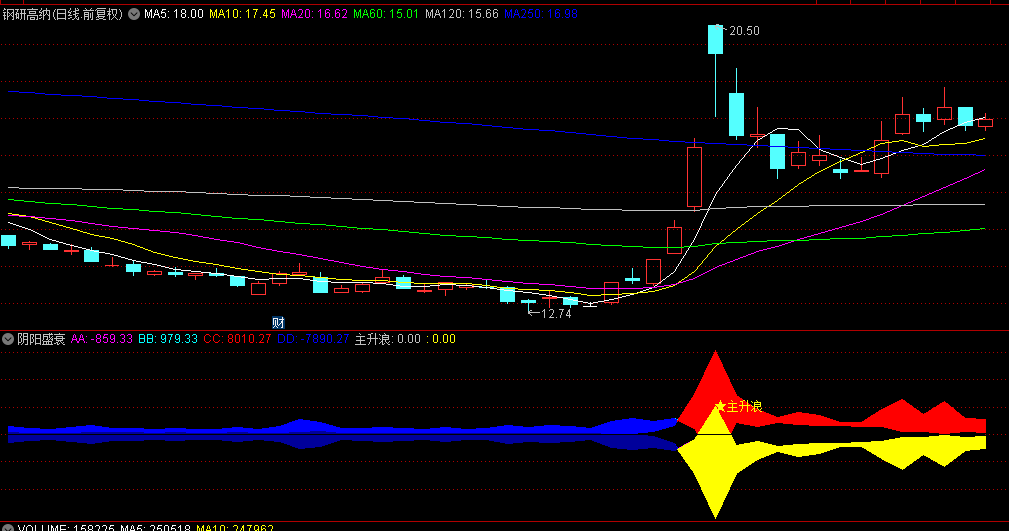The width and height of the screenshot is (1009, 531).
Task: Click the 12.74 low price label
Action: (556, 313)
